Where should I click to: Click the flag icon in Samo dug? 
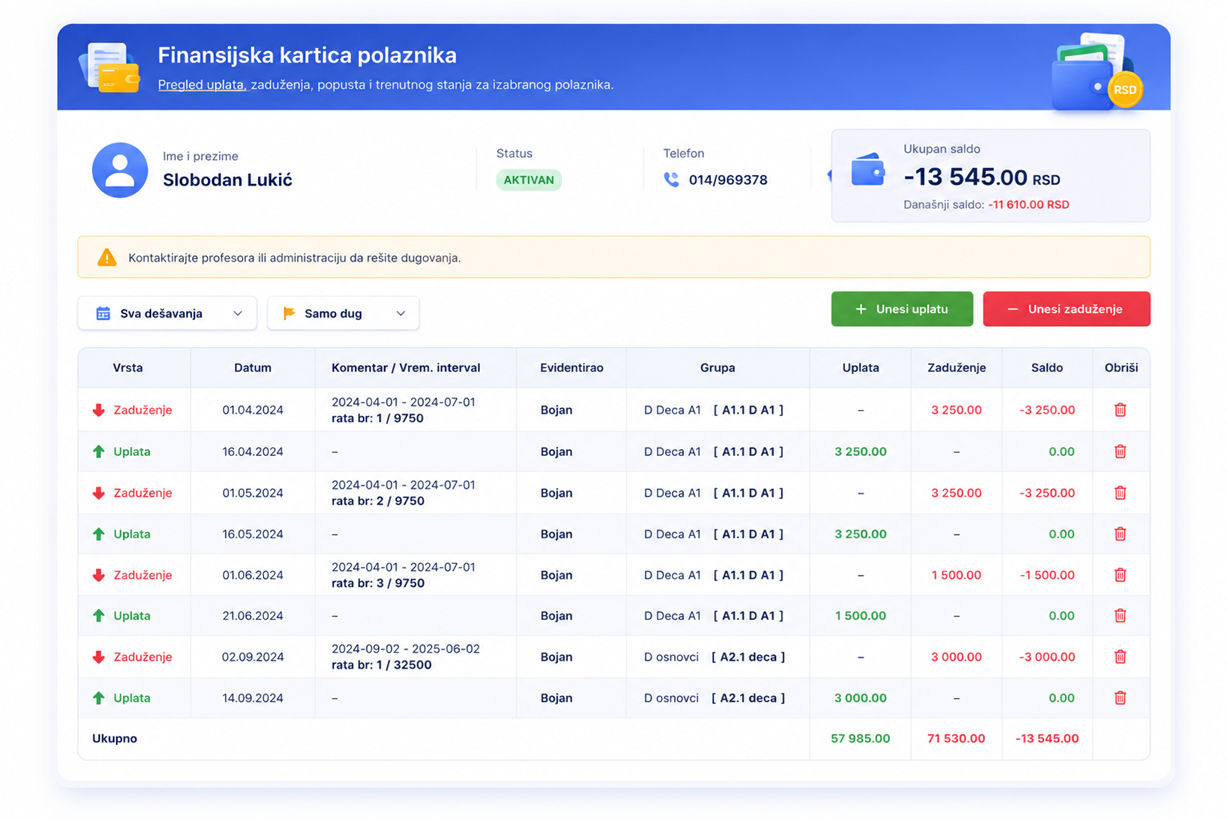point(289,314)
